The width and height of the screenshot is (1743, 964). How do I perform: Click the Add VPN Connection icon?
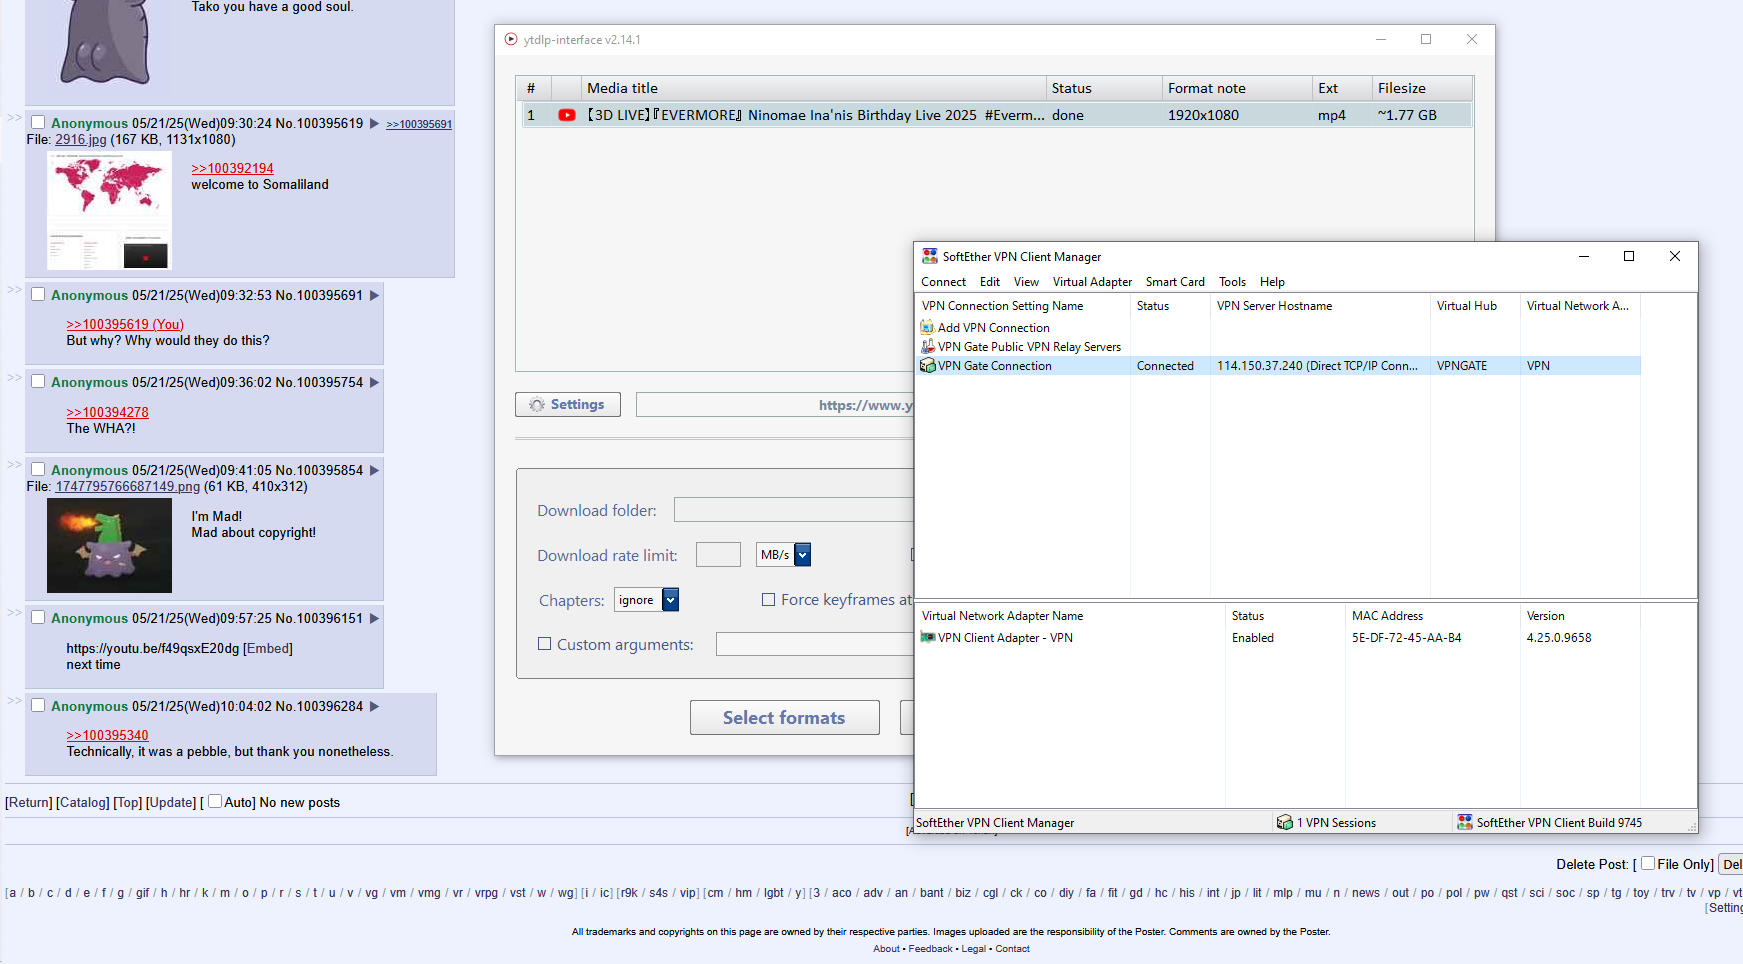(x=927, y=327)
